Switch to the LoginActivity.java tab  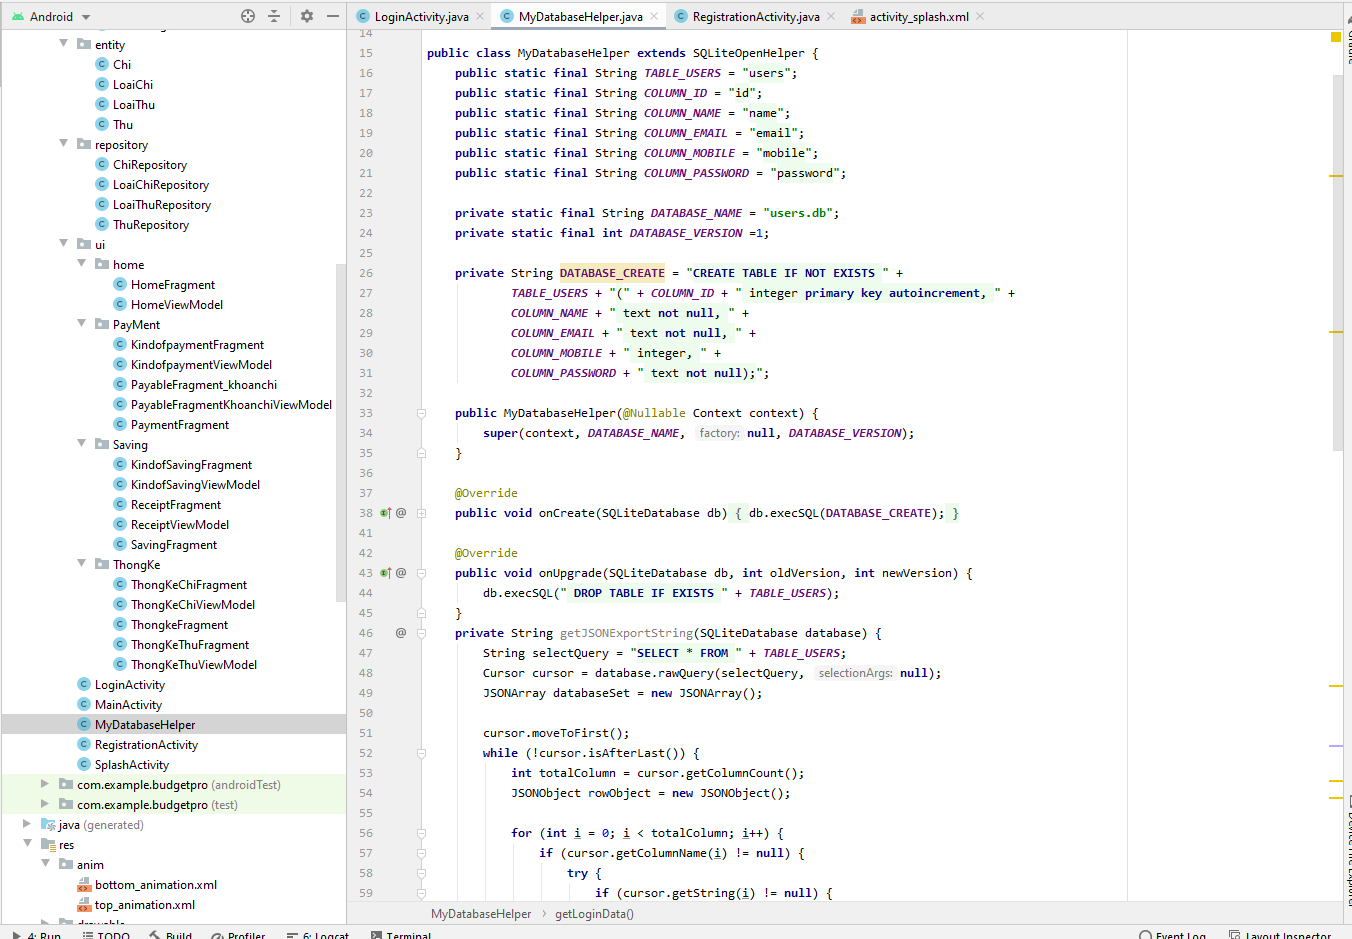pos(420,16)
